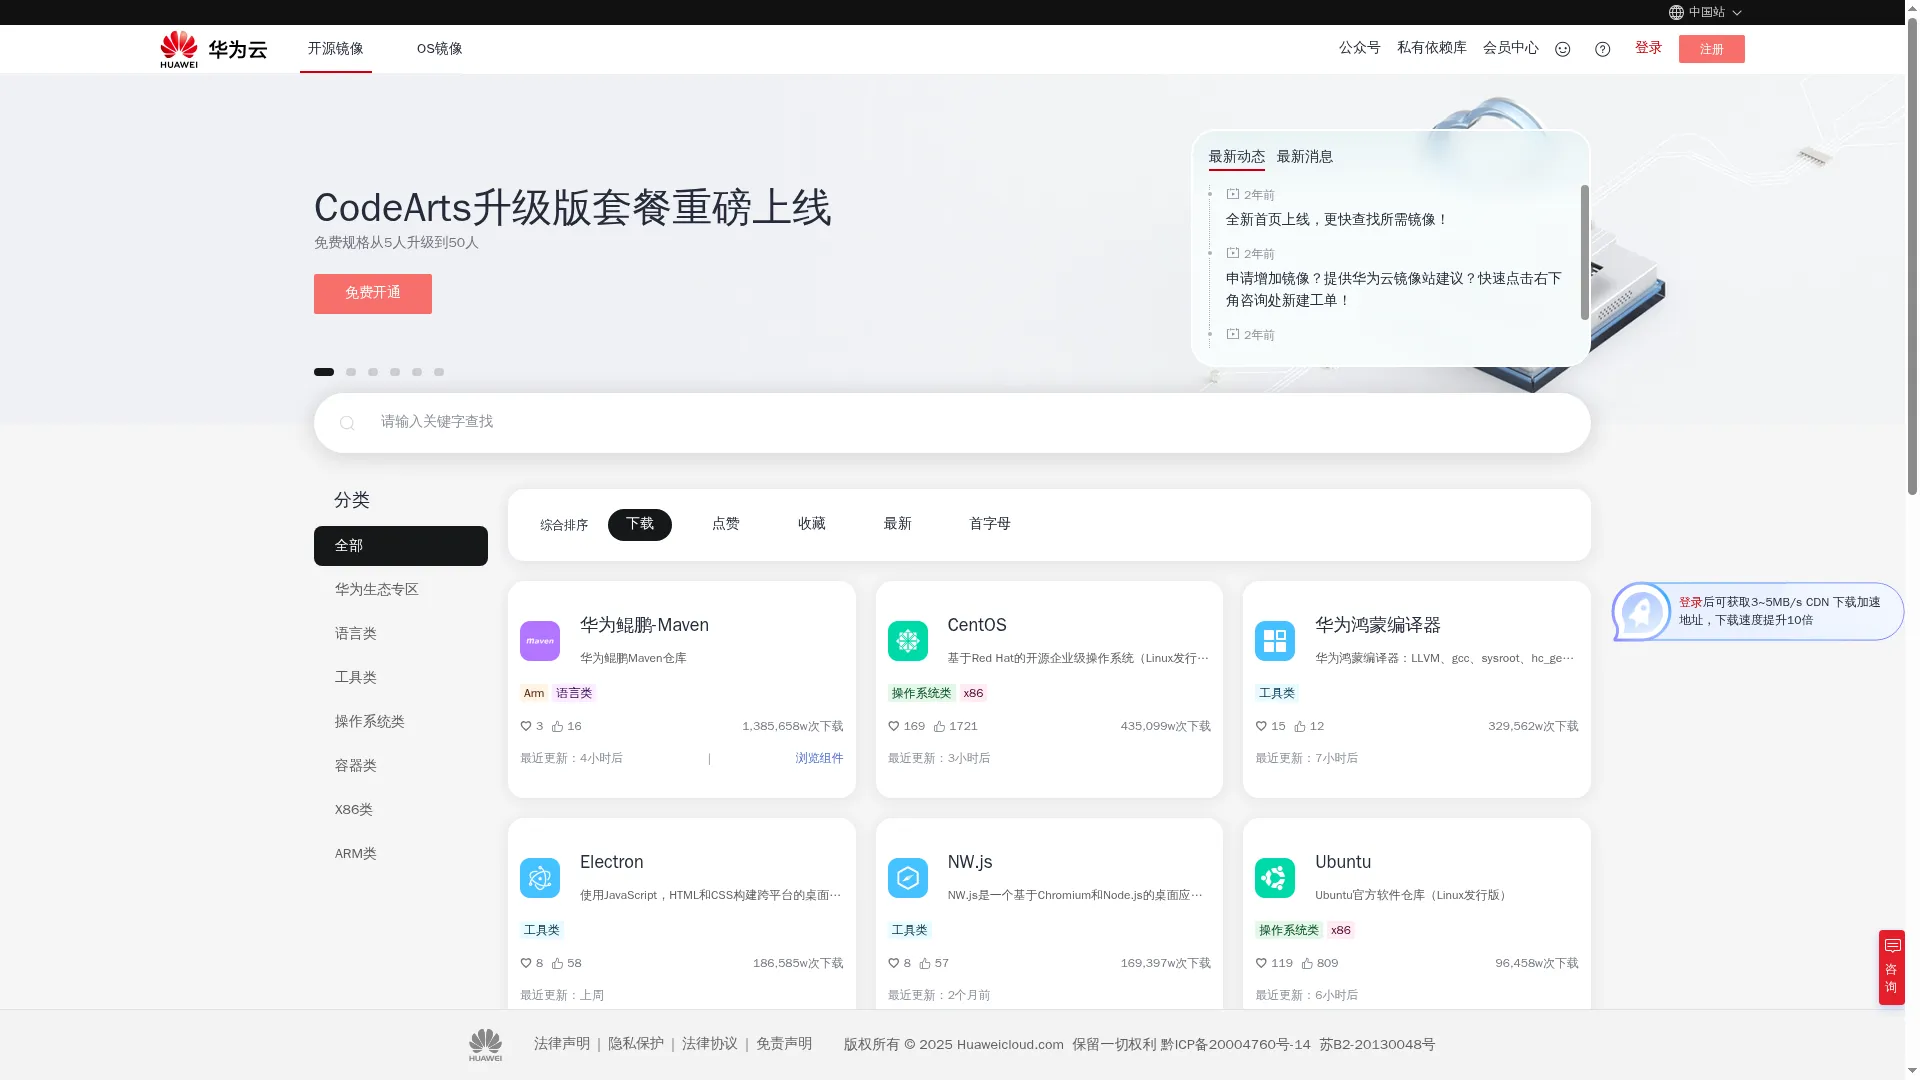Select the second carousel indicator dot
Screen dimensions: 1920x1080
pyautogui.click(x=351, y=371)
